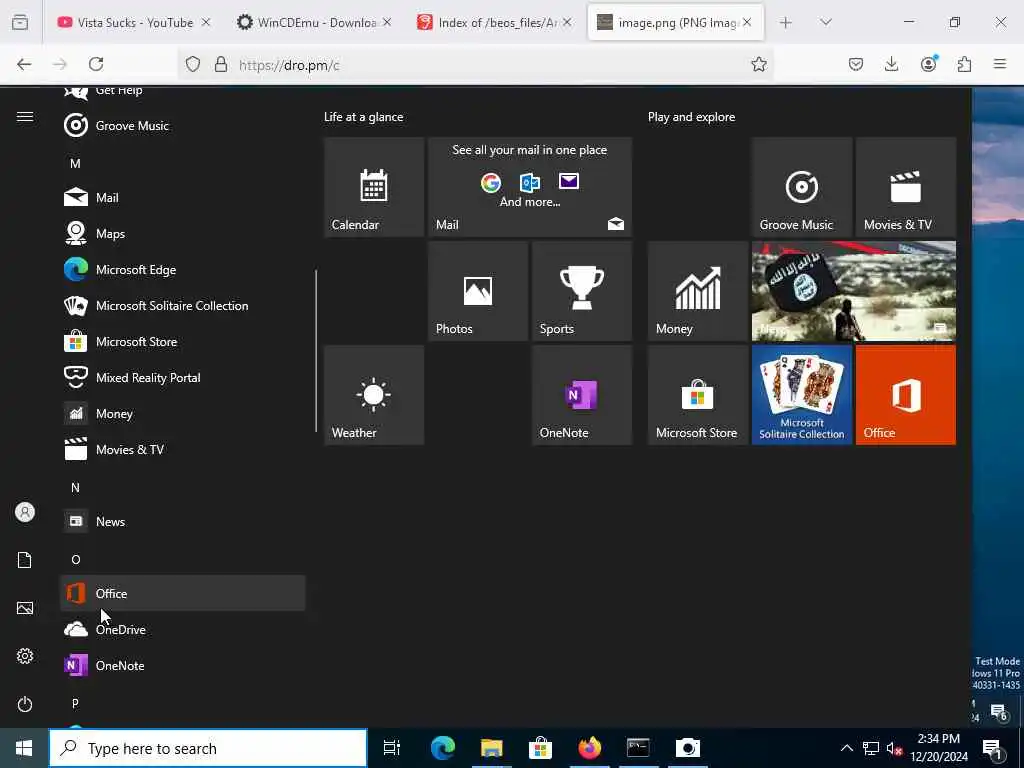Viewport: 1024px width, 768px height.
Task: Click the Windows Start button
Action: [24, 748]
